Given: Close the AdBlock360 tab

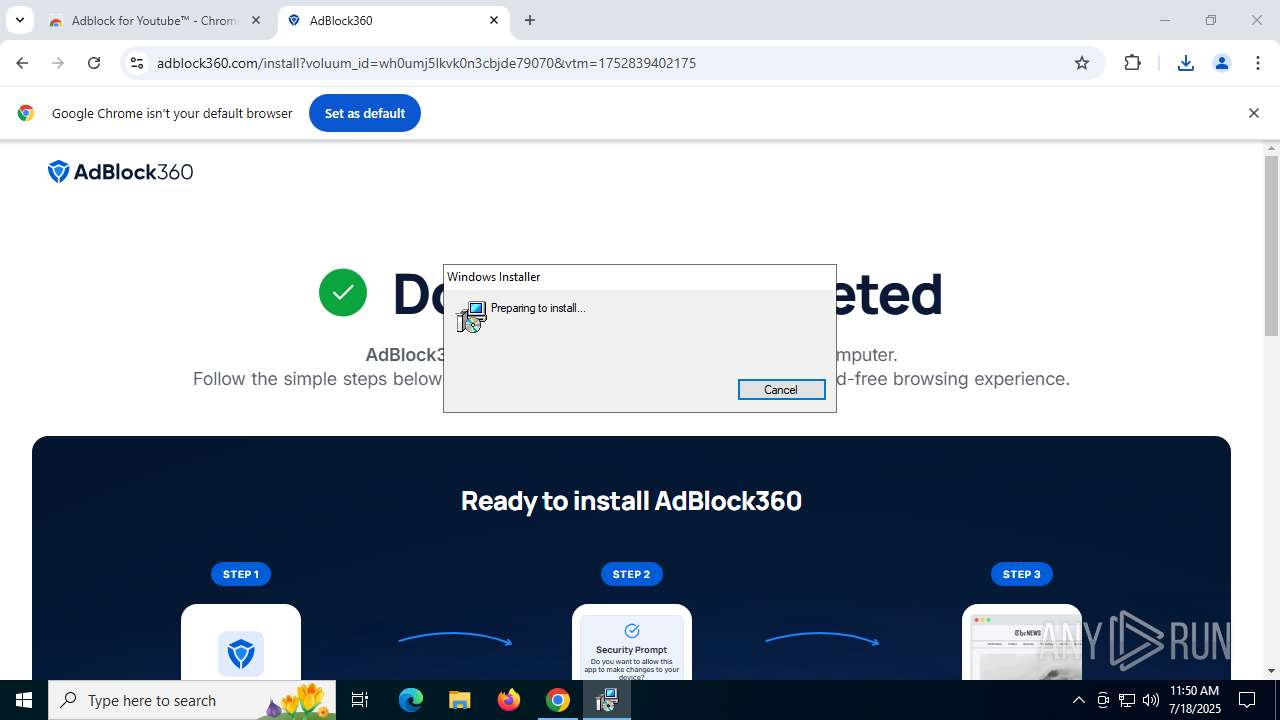Looking at the screenshot, I should click(x=494, y=20).
